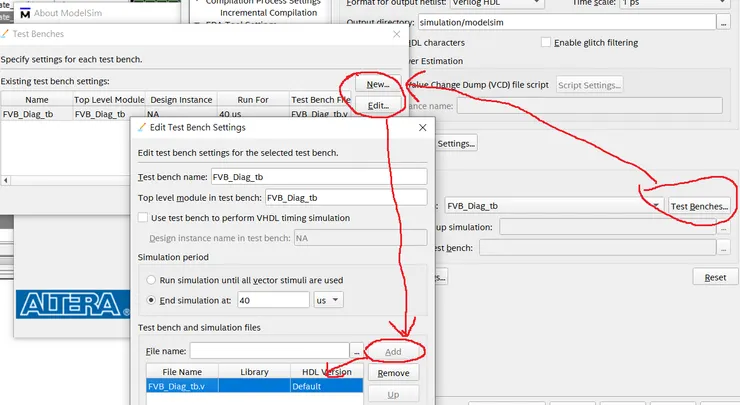
Task: Browse script to set up simulation ... button
Action: pos(723,227)
